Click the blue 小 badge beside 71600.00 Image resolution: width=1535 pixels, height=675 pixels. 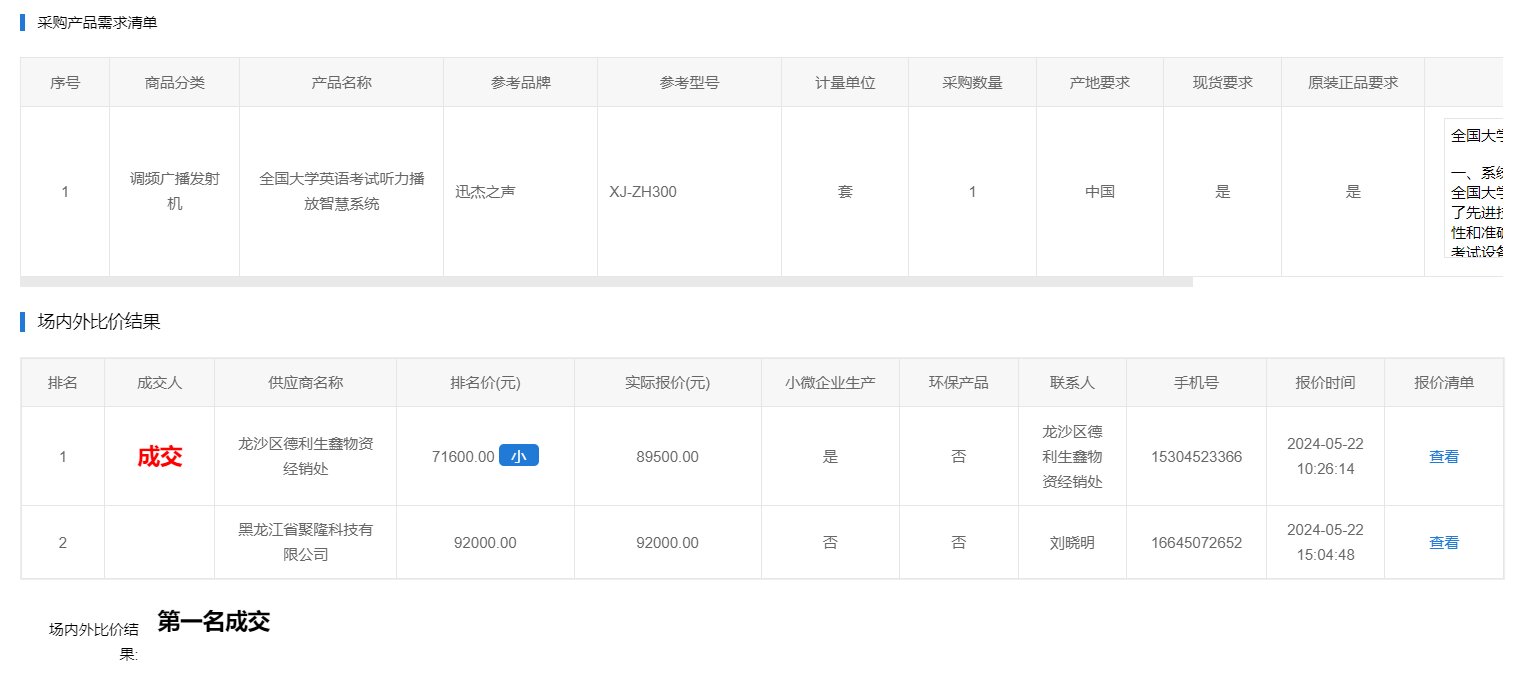pos(518,456)
